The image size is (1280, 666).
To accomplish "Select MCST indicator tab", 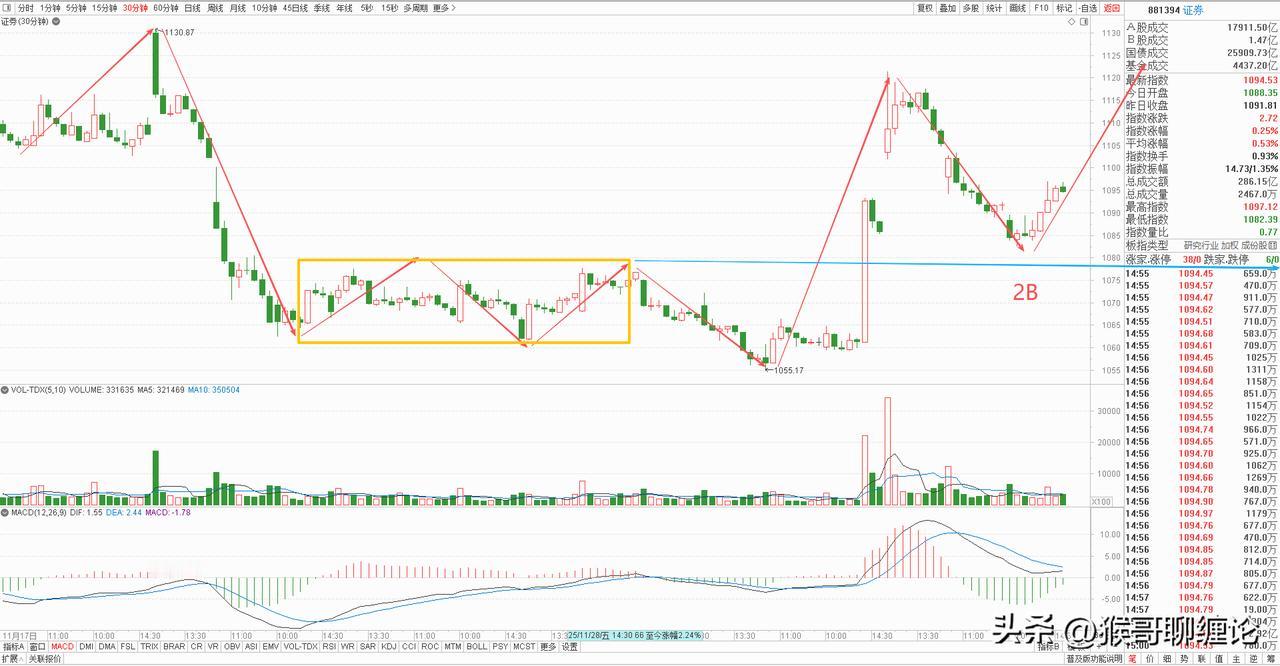I will pos(524,647).
